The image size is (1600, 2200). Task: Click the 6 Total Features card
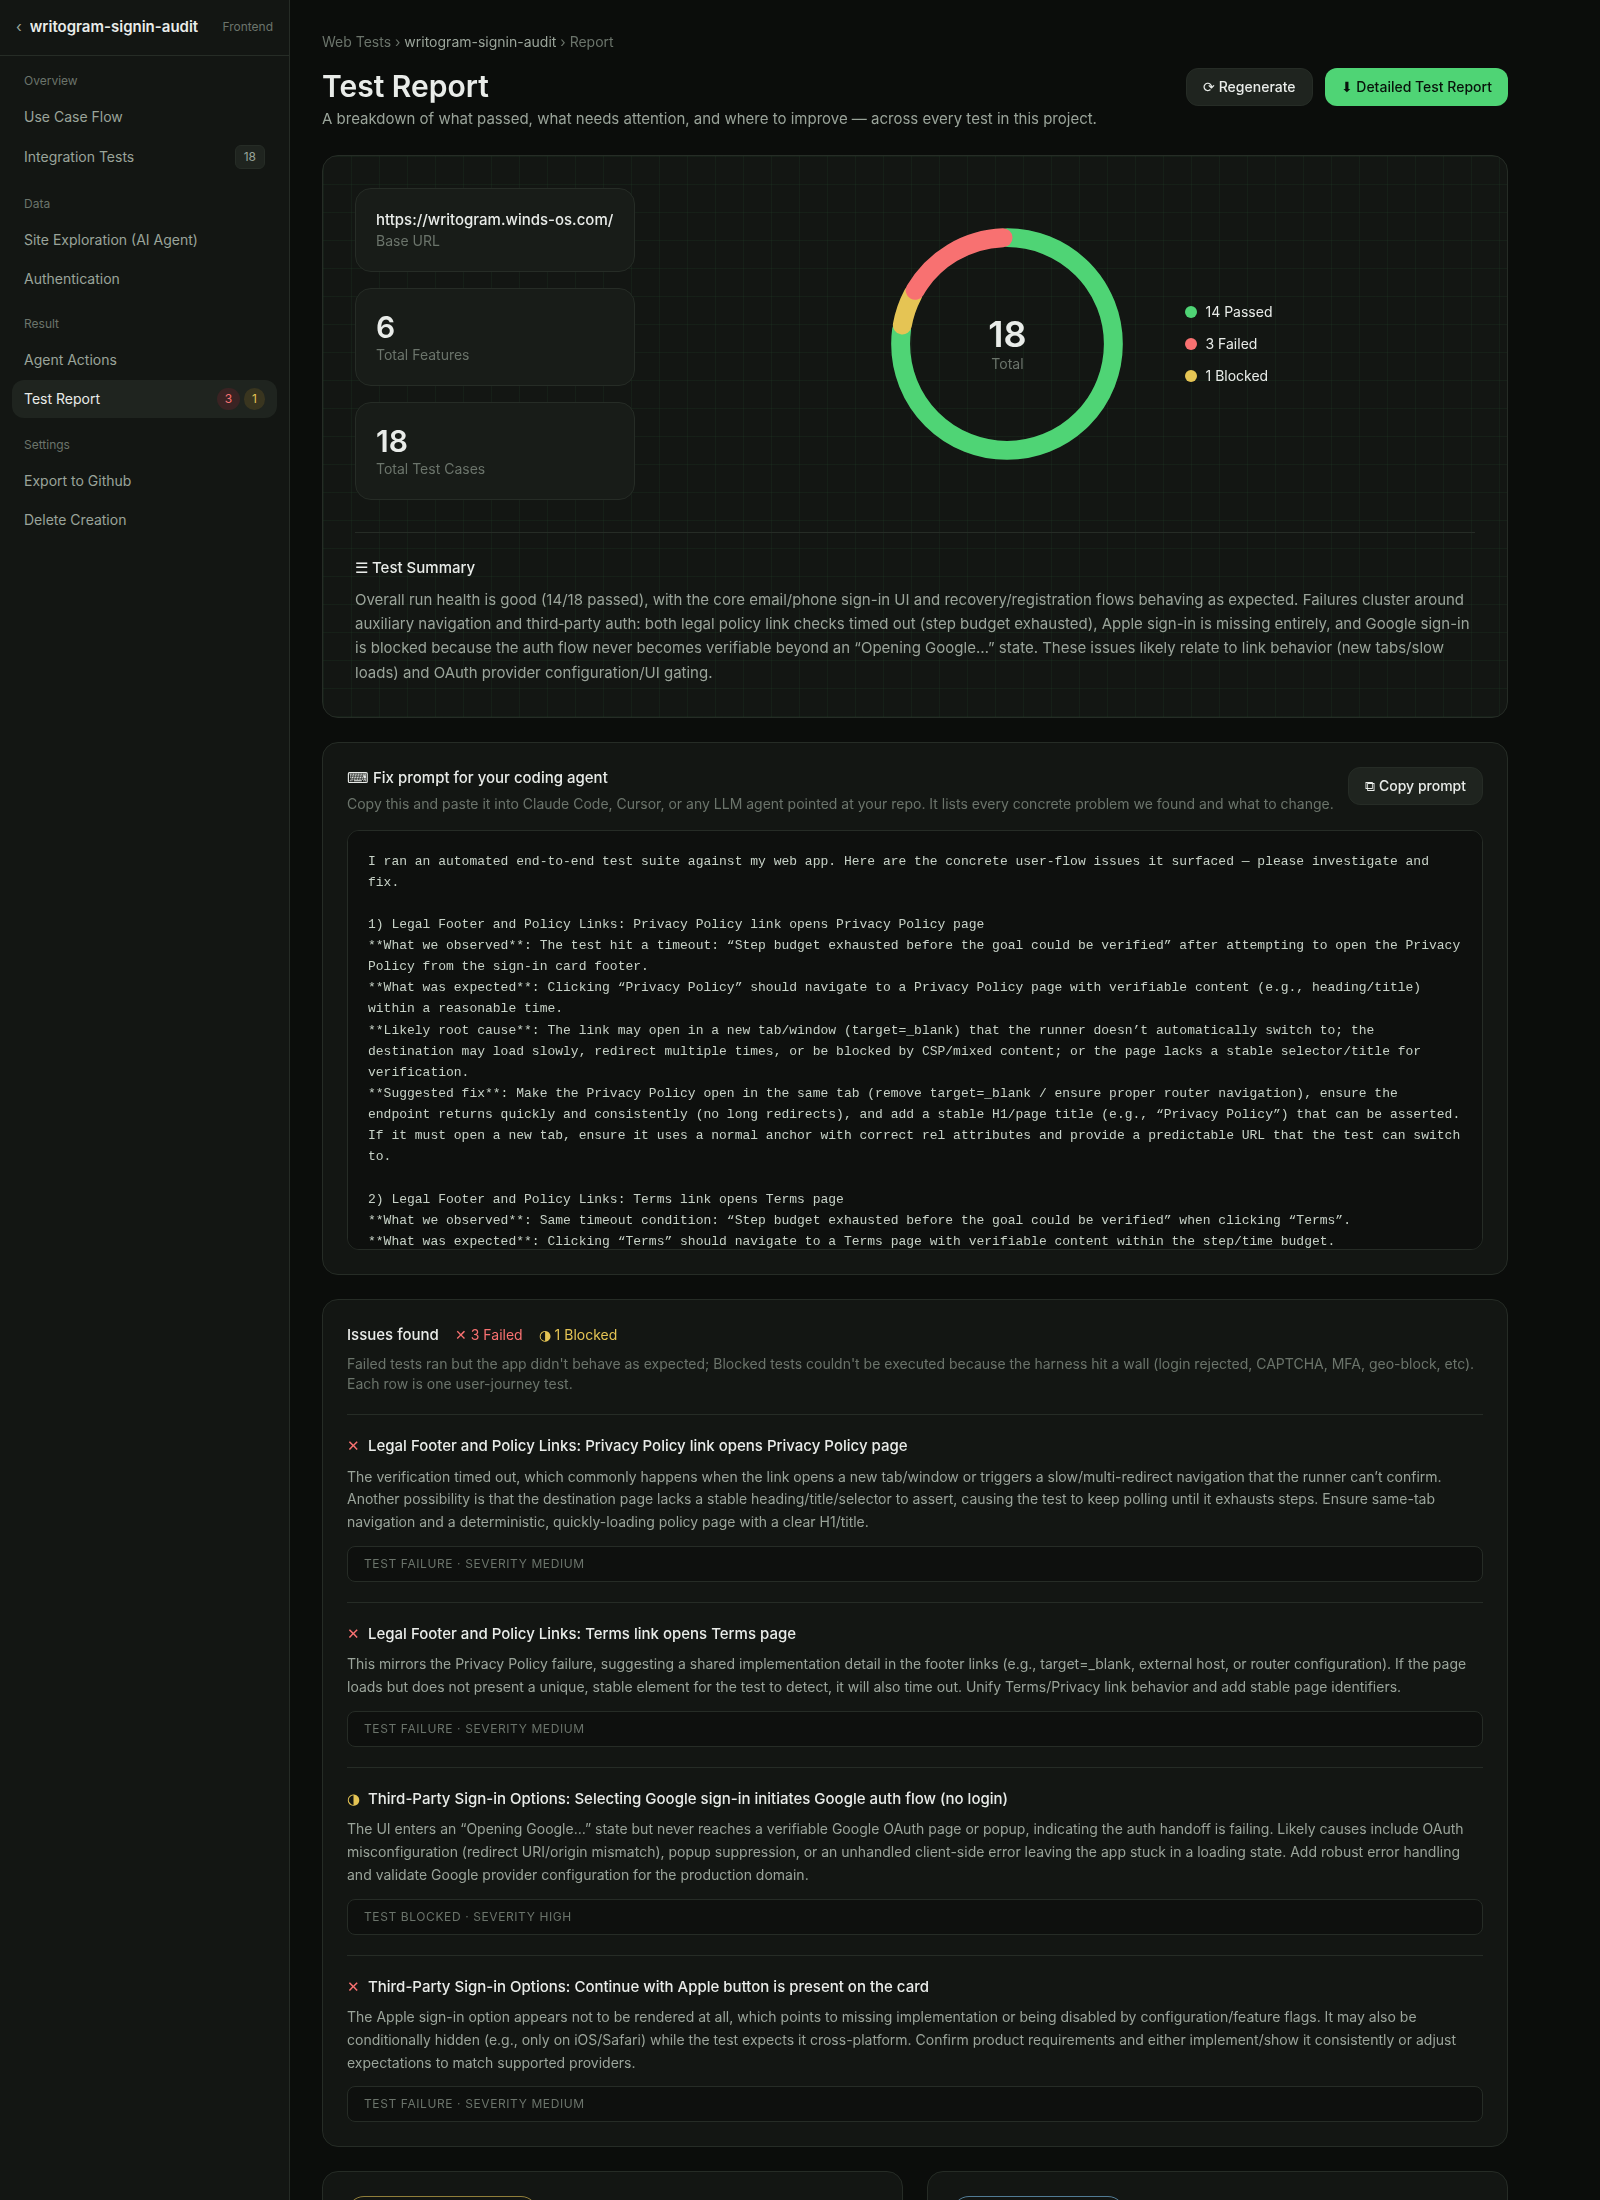tap(495, 337)
